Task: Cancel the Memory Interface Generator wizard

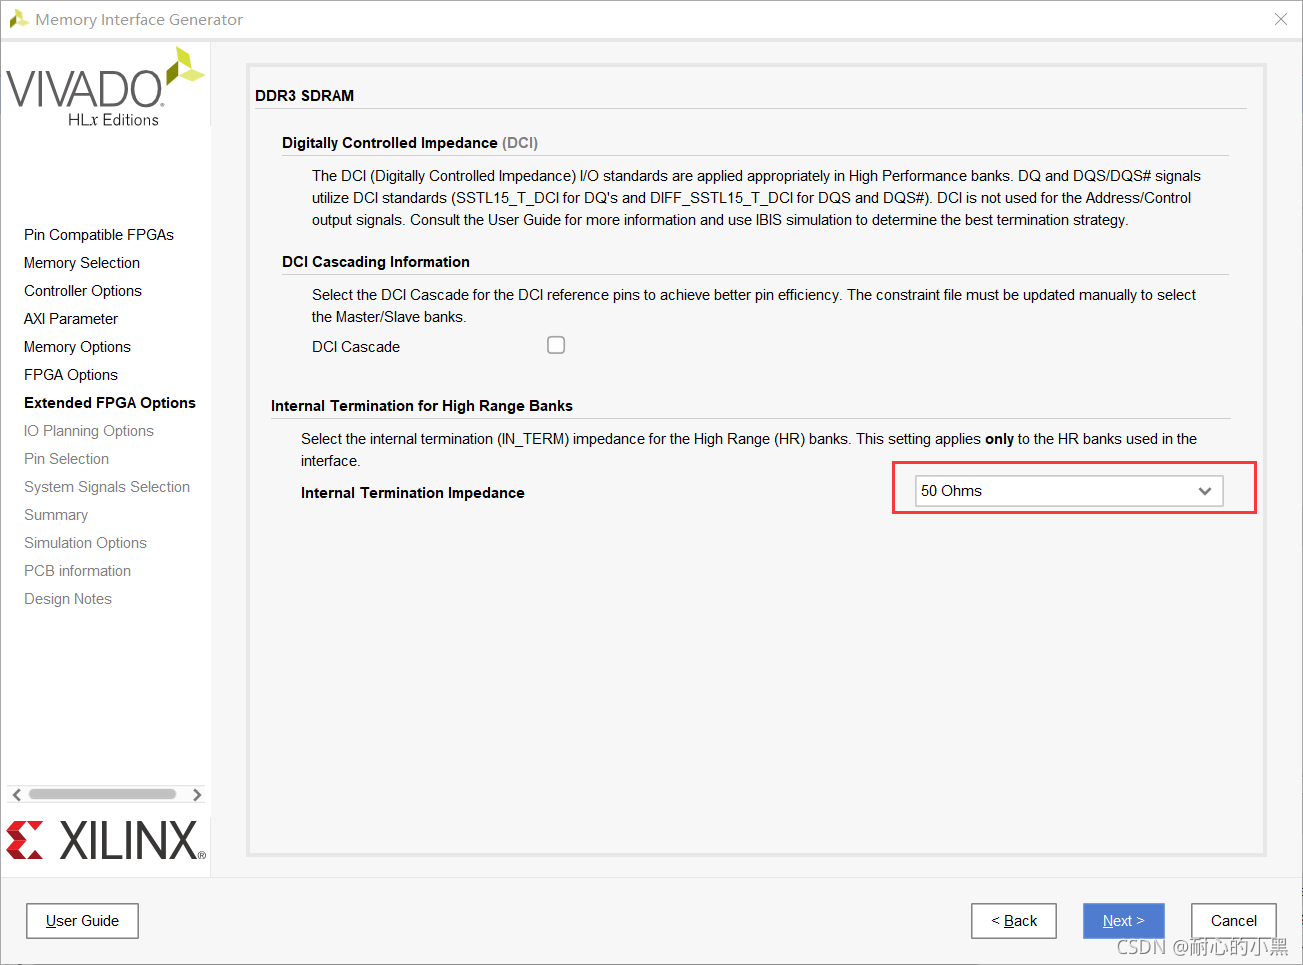Action: pos(1234,921)
